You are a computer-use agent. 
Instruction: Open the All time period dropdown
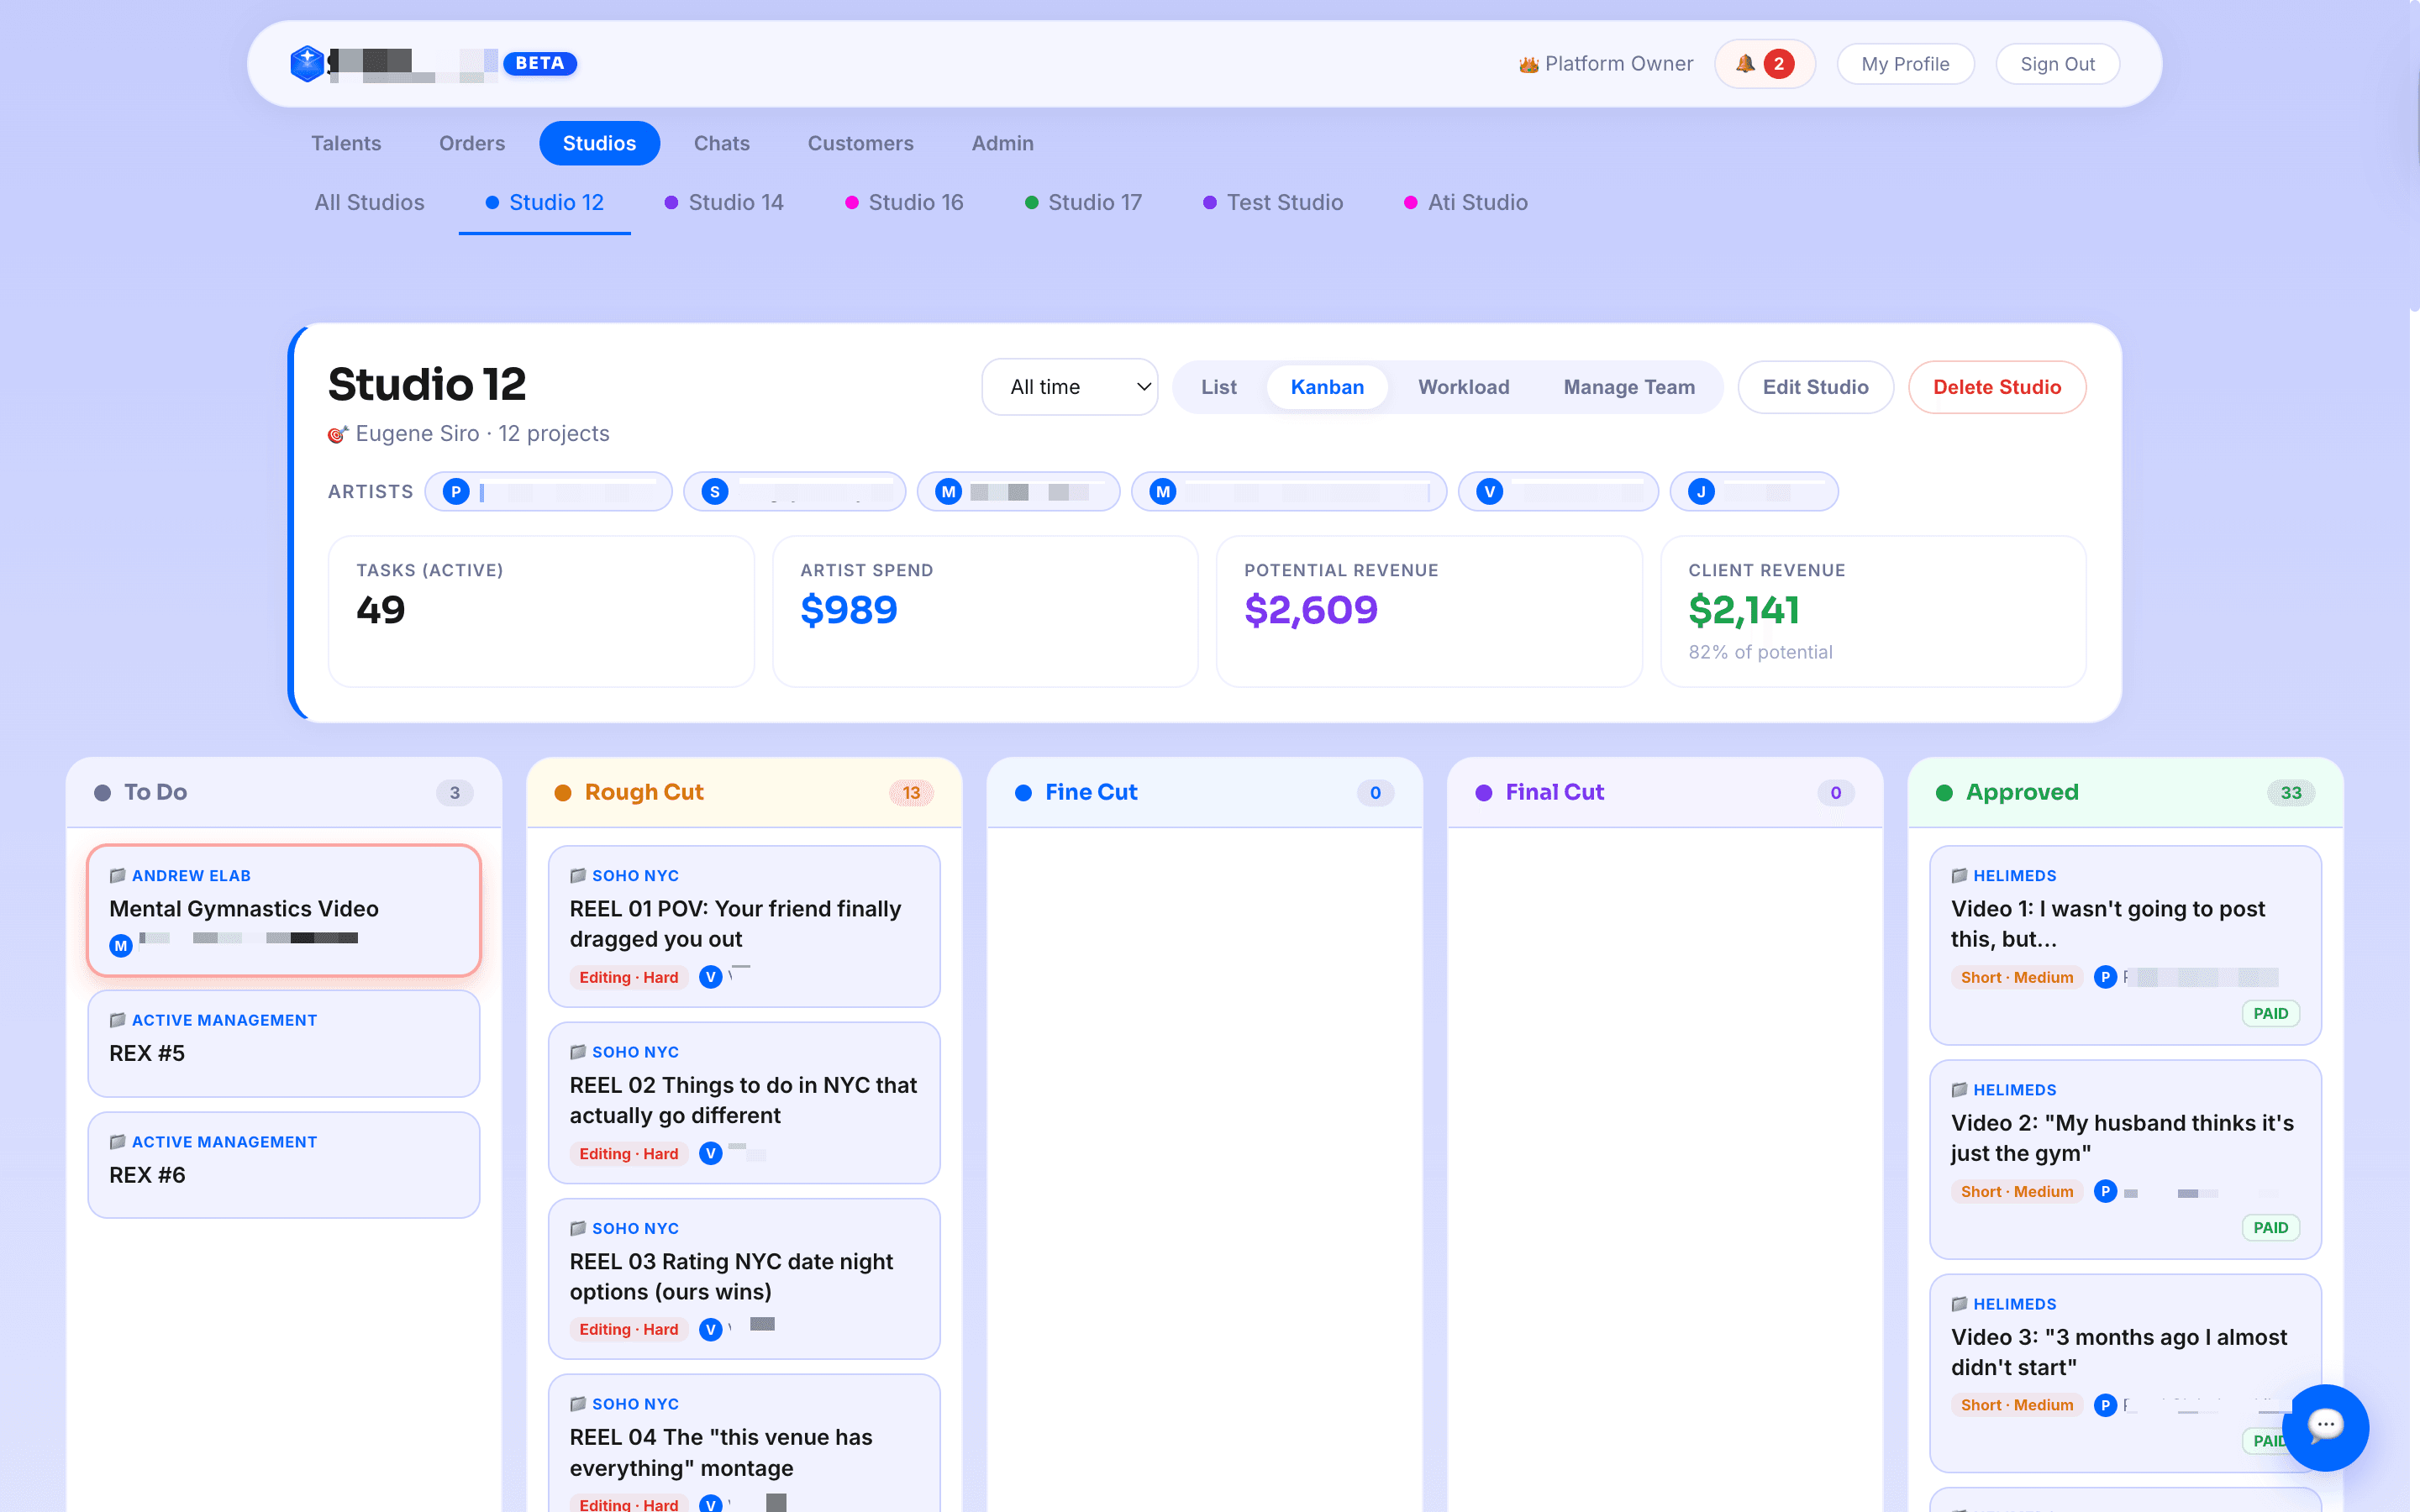[1069, 387]
